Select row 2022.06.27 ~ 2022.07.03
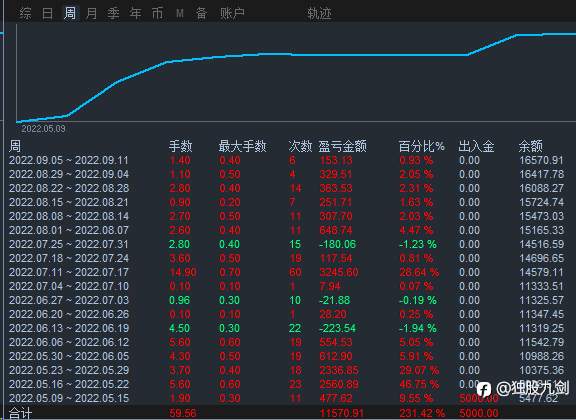 click(287, 300)
